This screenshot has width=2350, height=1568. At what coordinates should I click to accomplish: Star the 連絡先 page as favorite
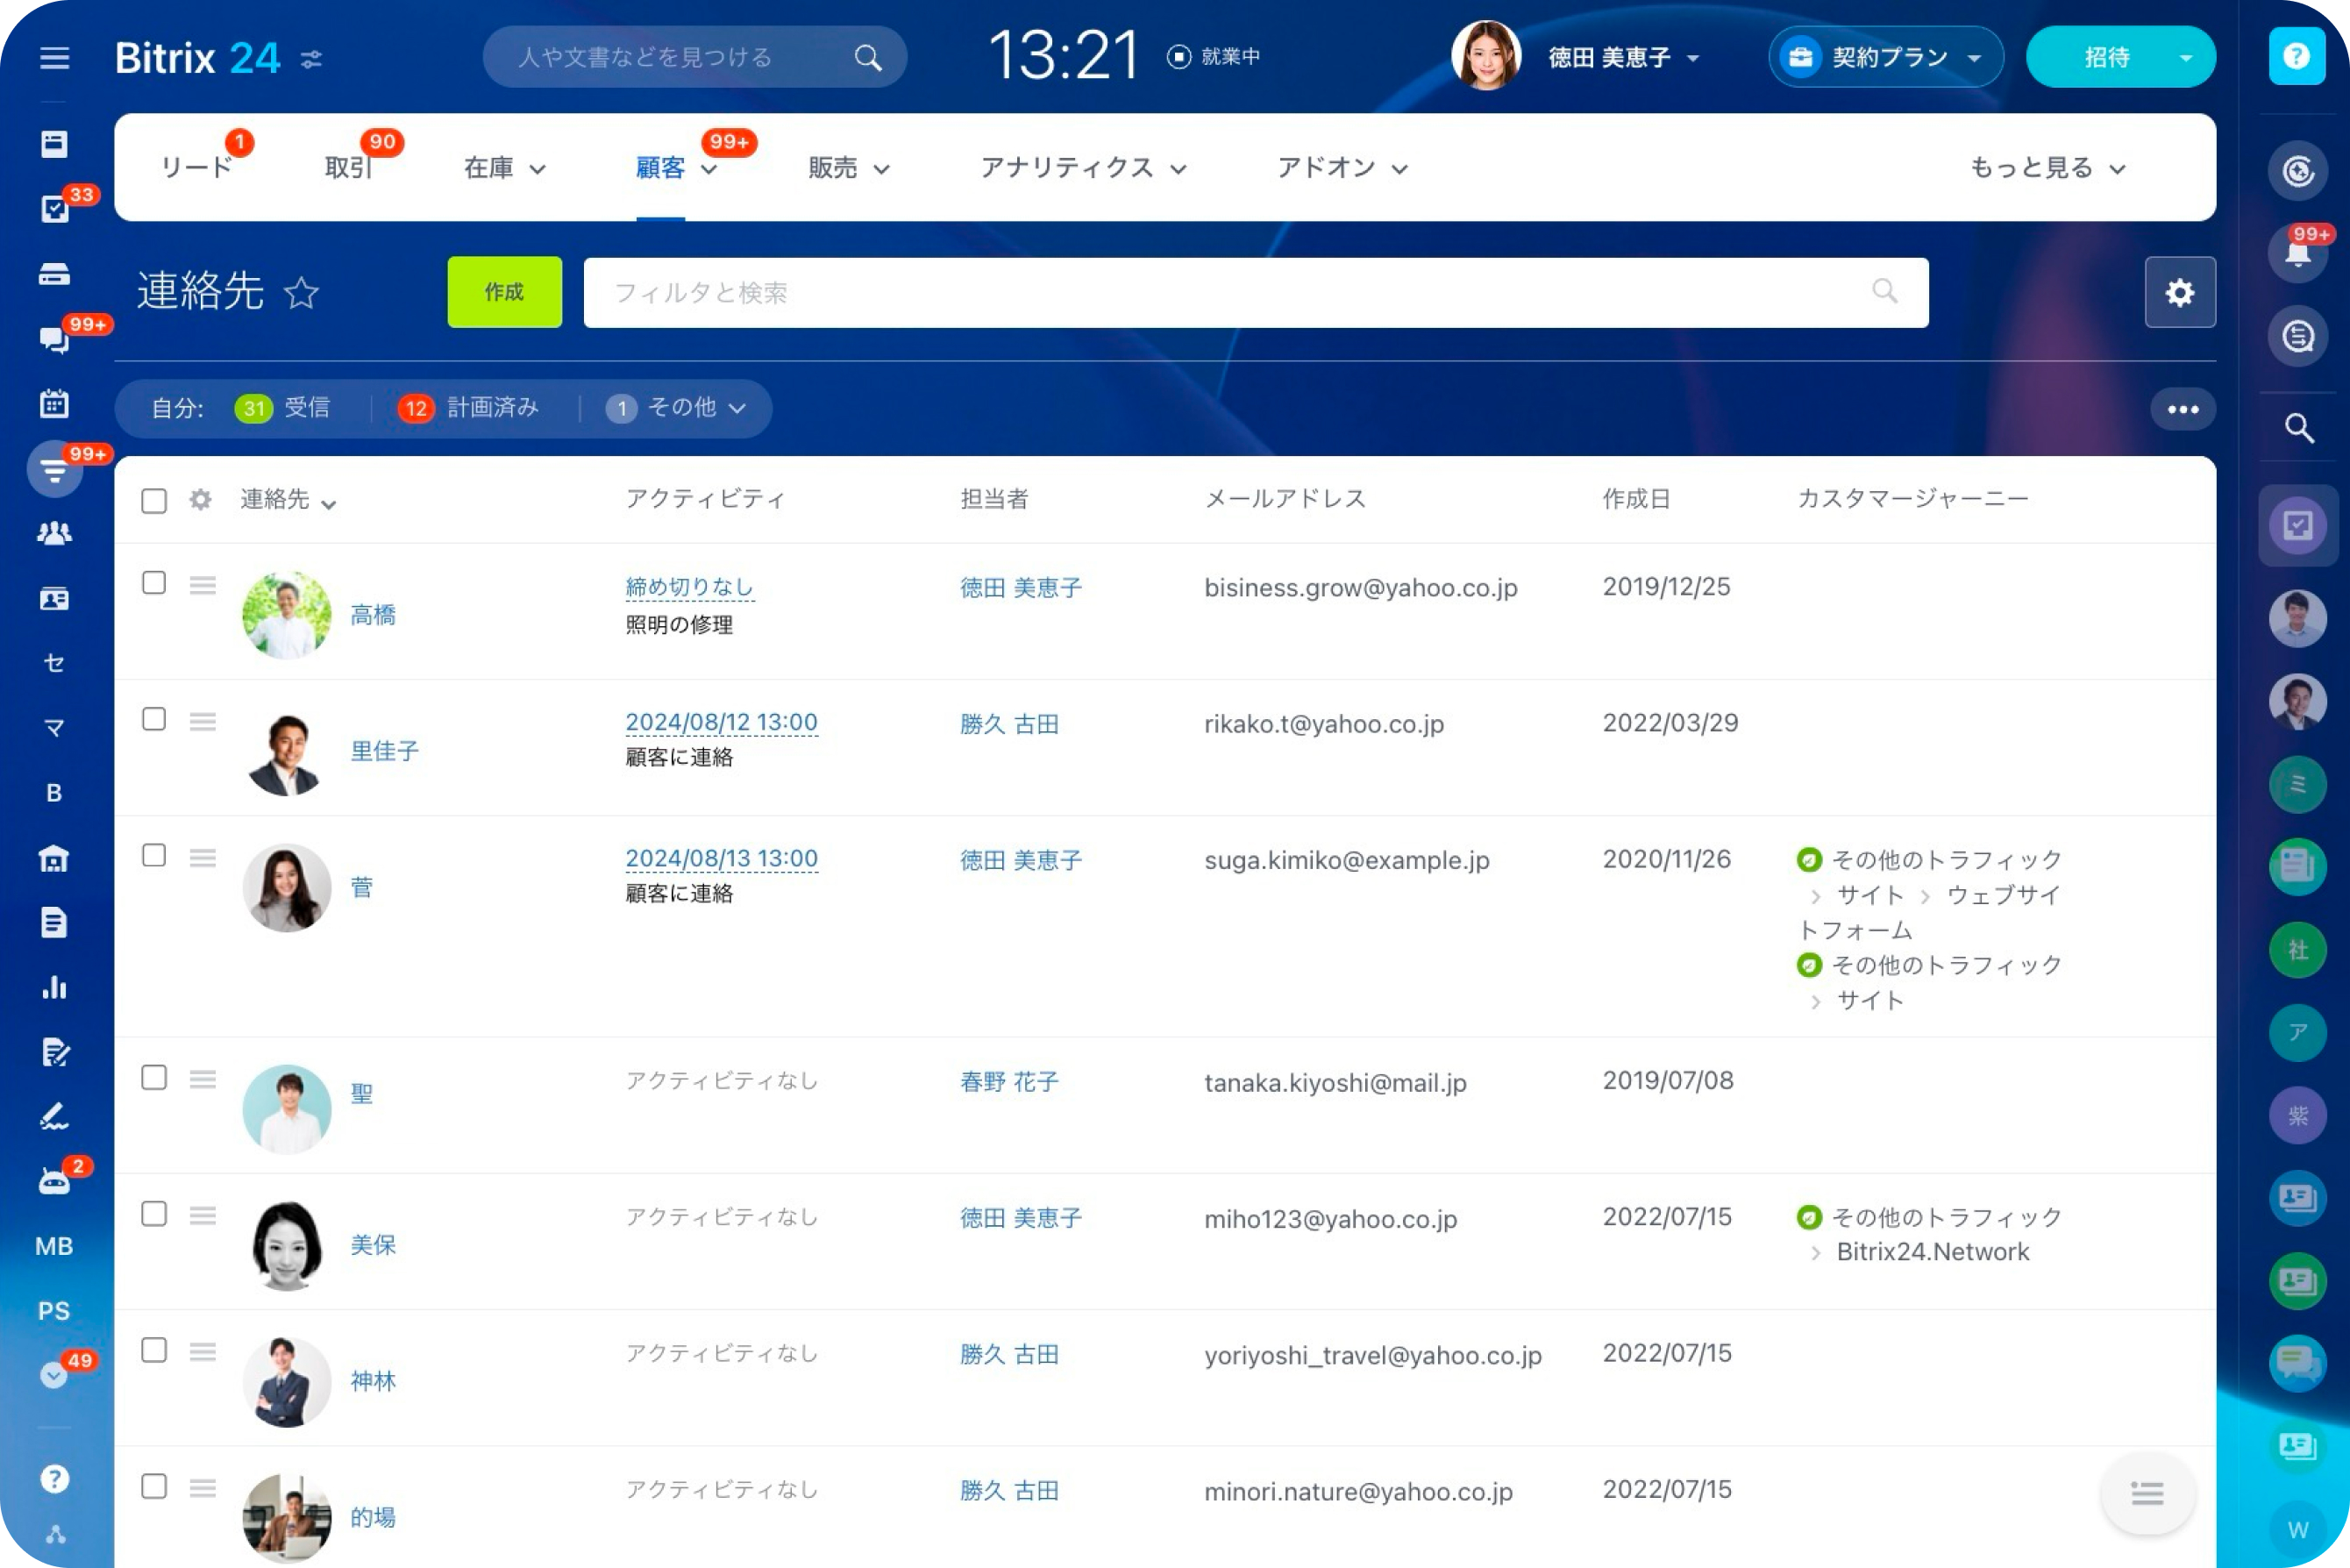(x=301, y=293)
